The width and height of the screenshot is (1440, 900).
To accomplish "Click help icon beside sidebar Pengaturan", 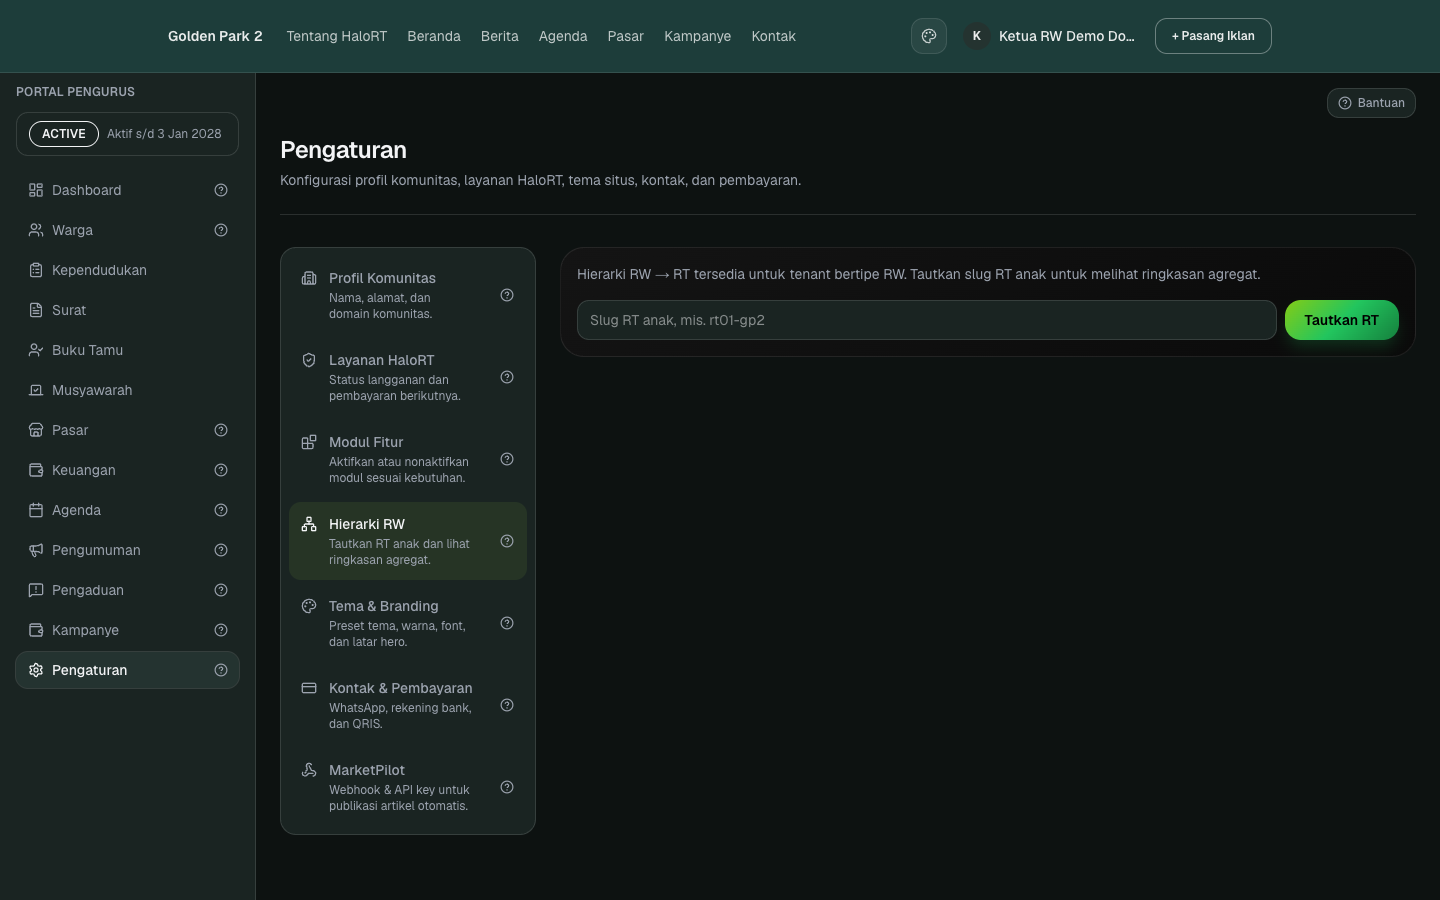I will click(221, 670).
